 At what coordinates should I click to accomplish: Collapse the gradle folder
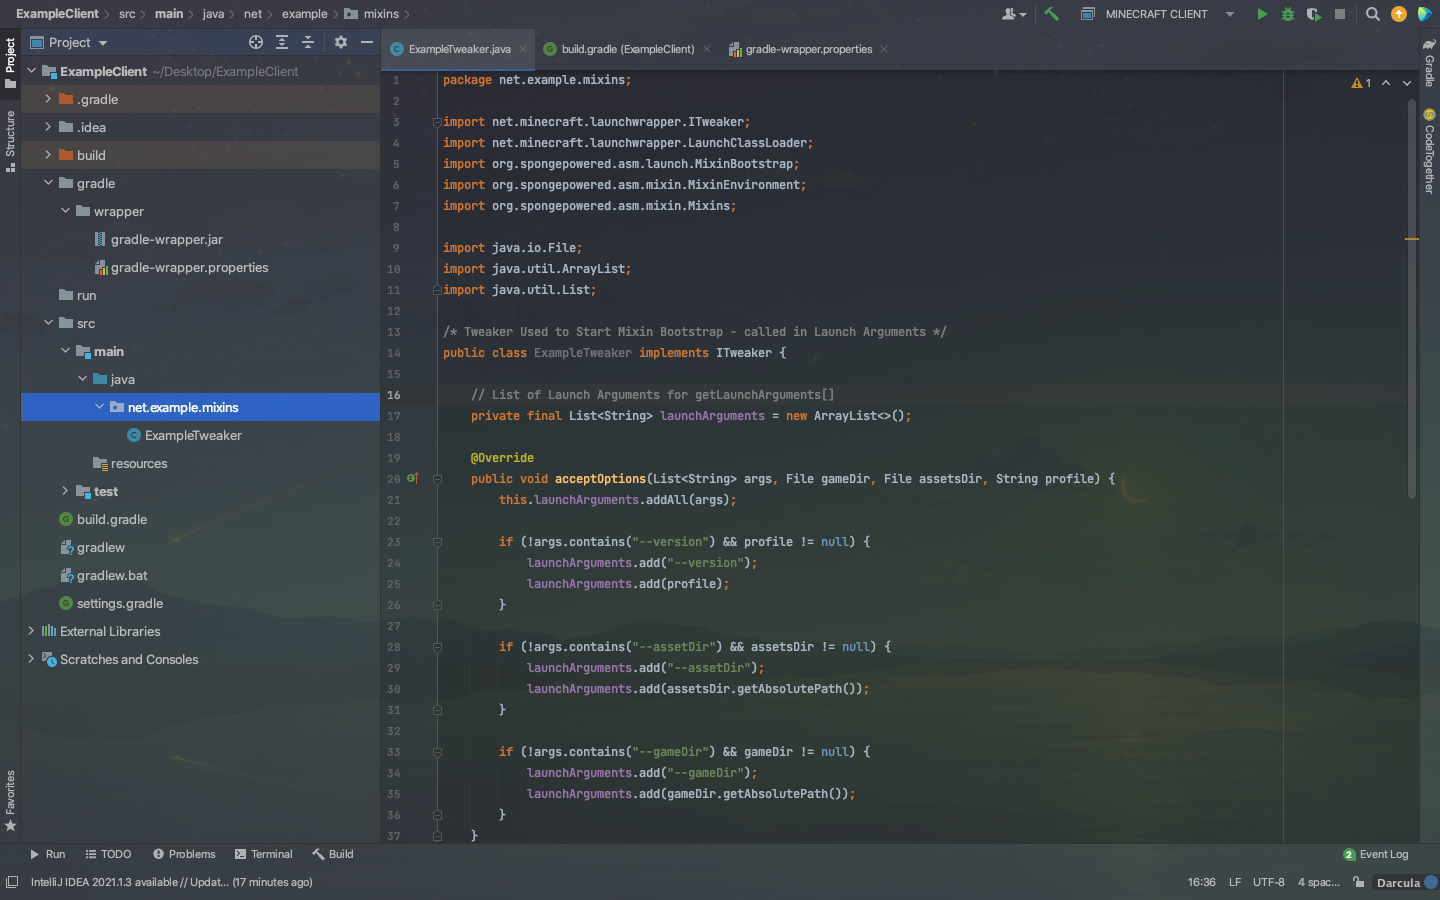pyautogui.click(x=48, y=183)
